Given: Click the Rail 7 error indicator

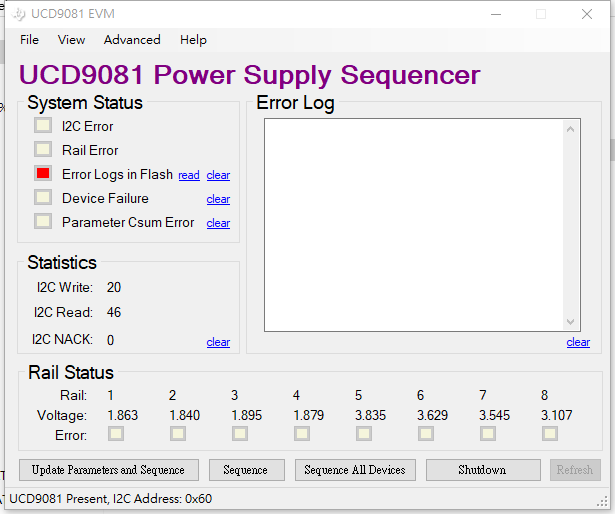Looking at the screenshot, I should click(x=488, y=434).
